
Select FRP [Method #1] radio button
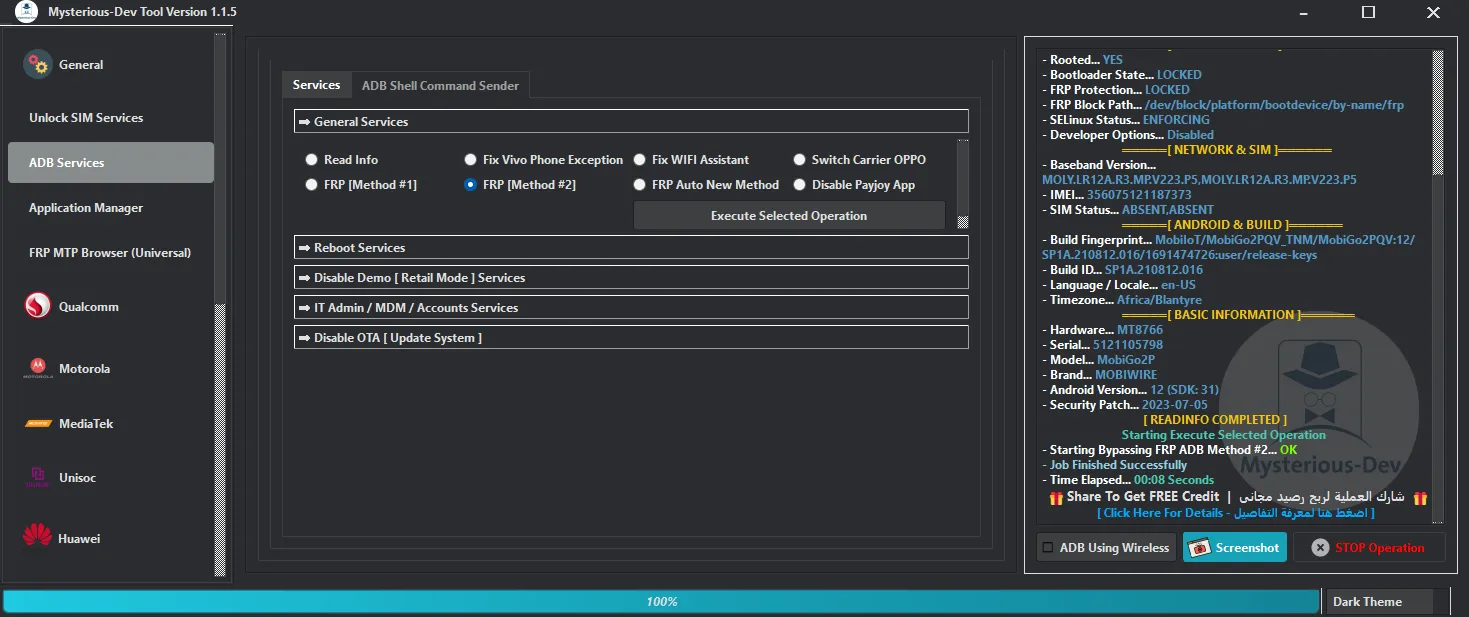coord(312,185)
